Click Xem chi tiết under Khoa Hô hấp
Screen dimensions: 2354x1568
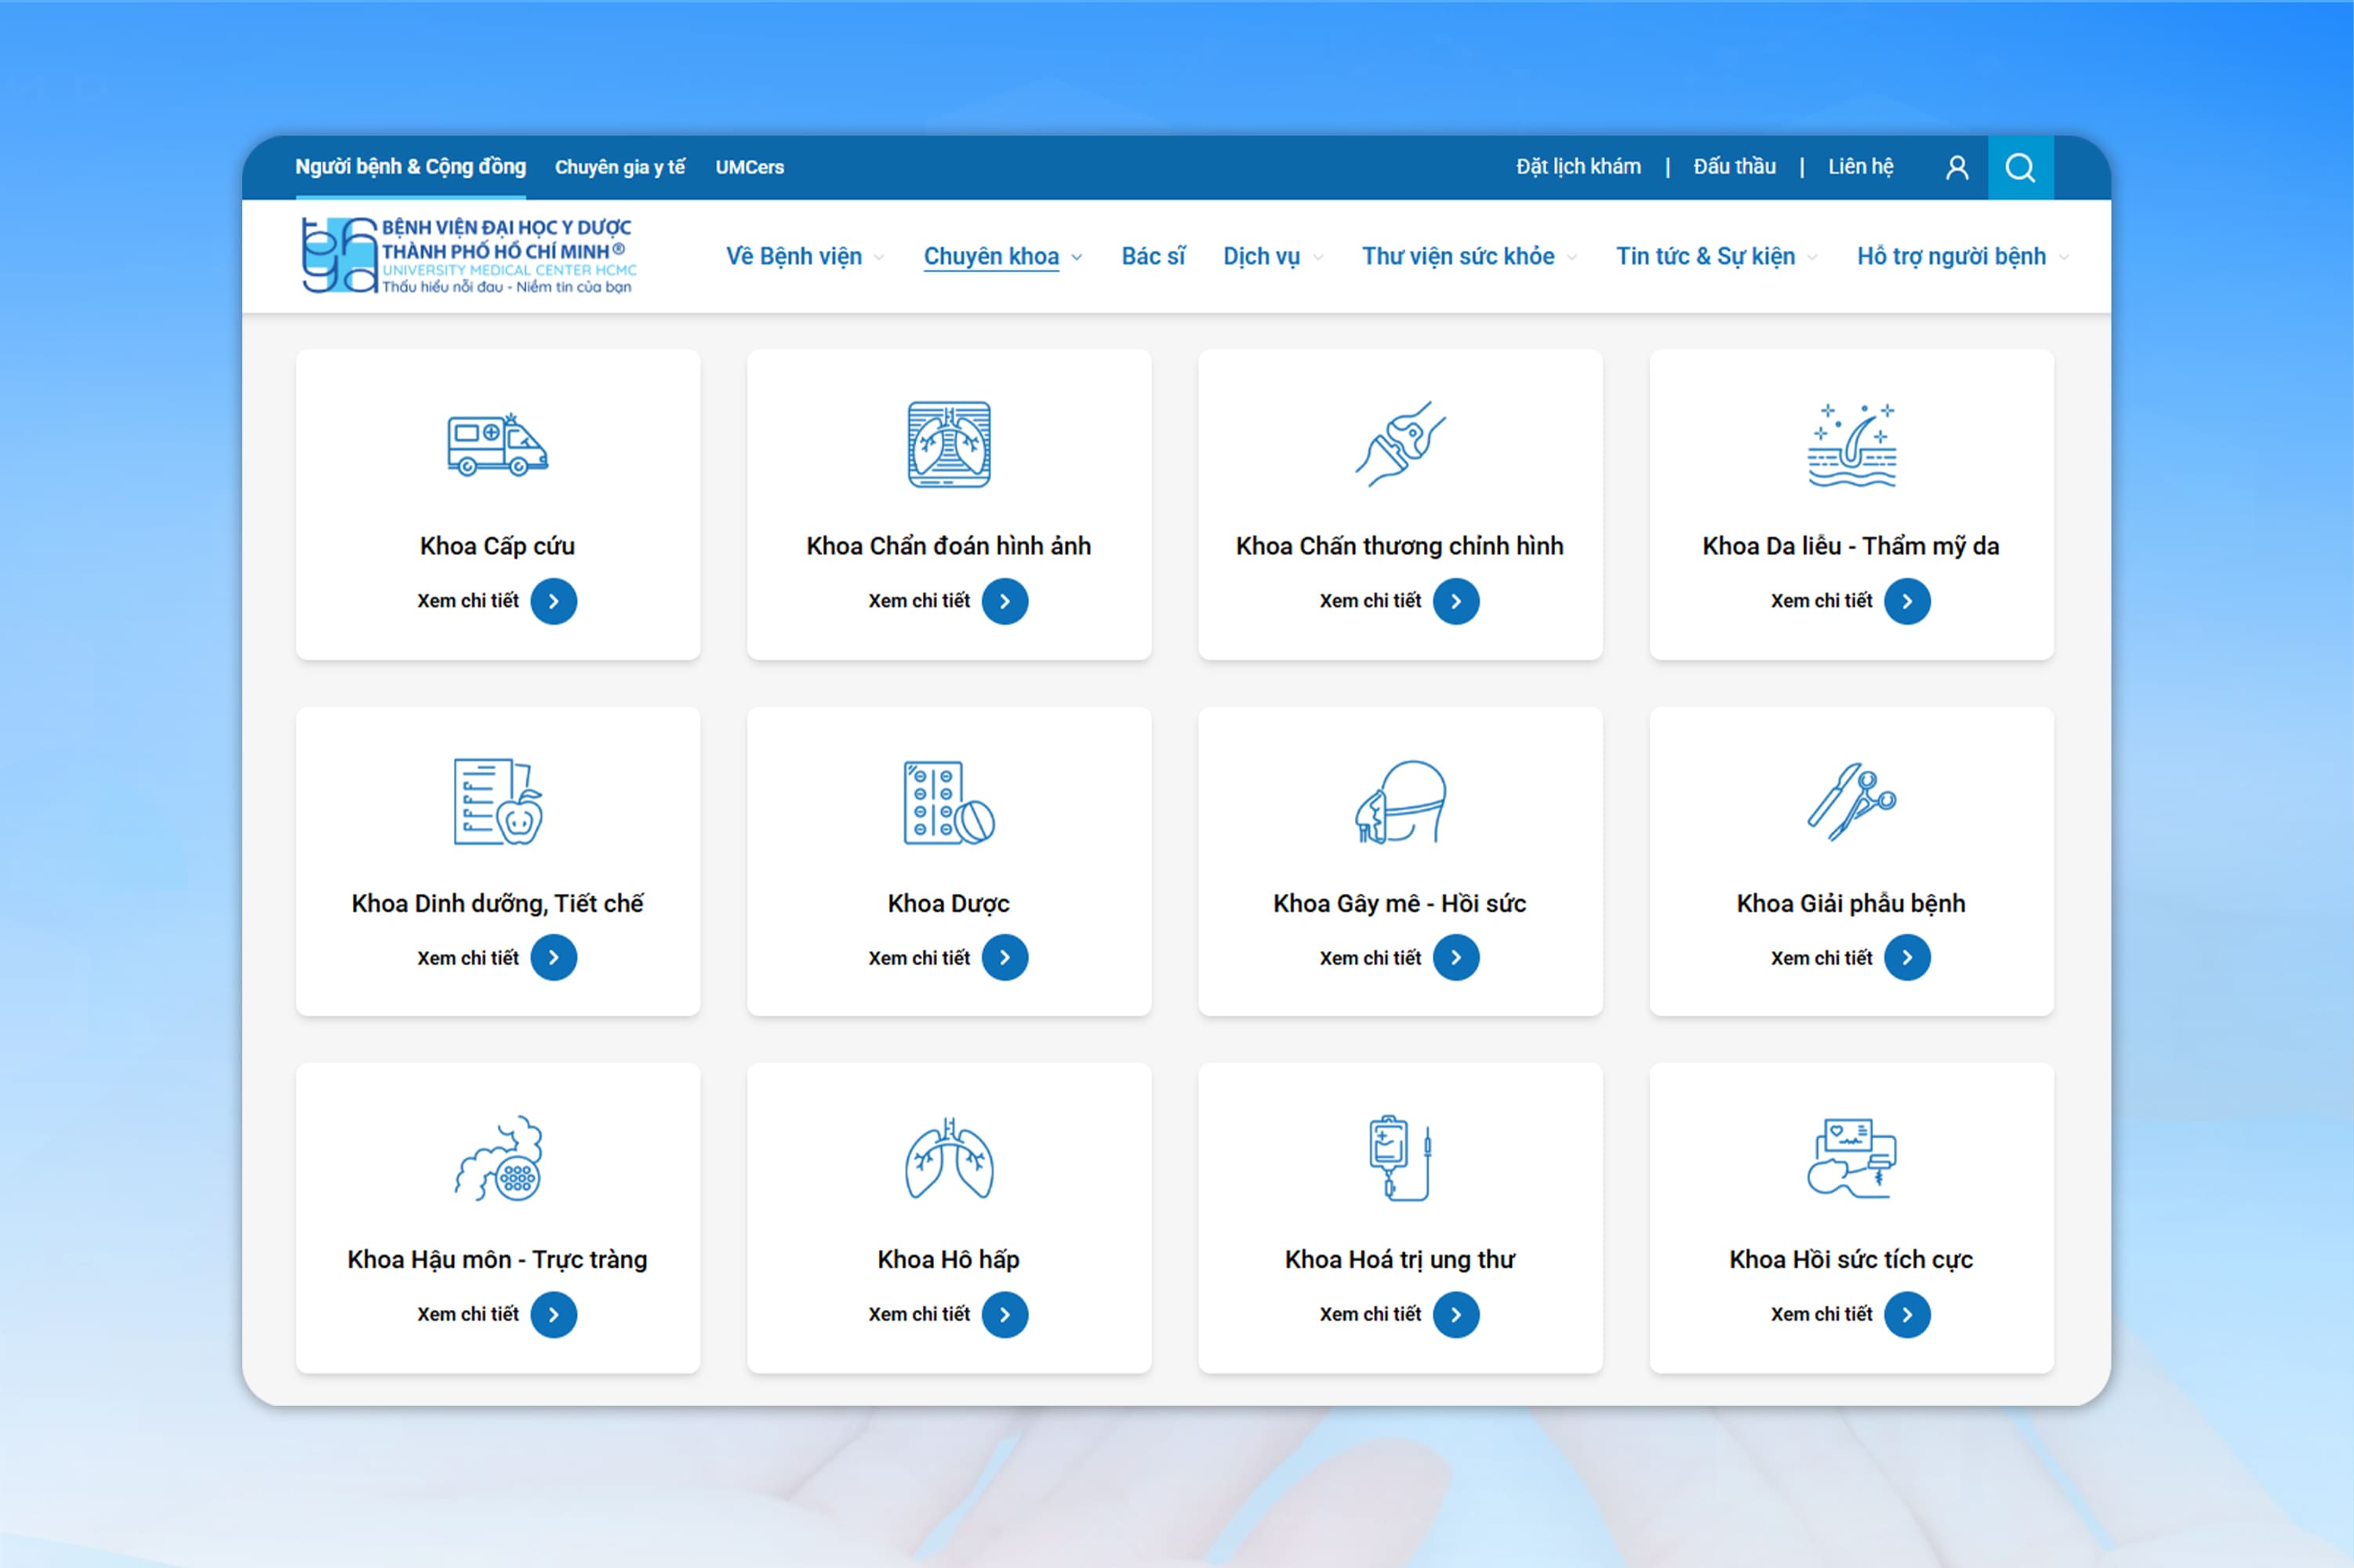[x=919, y=1315]
